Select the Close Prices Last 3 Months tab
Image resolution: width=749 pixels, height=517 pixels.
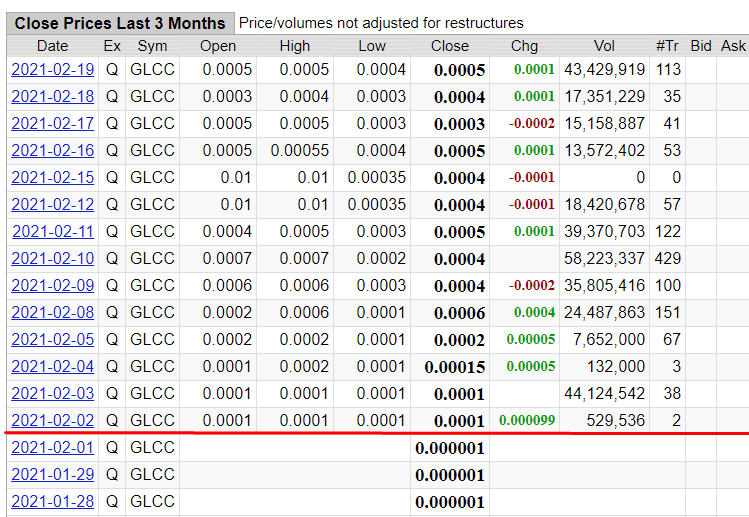119,23
